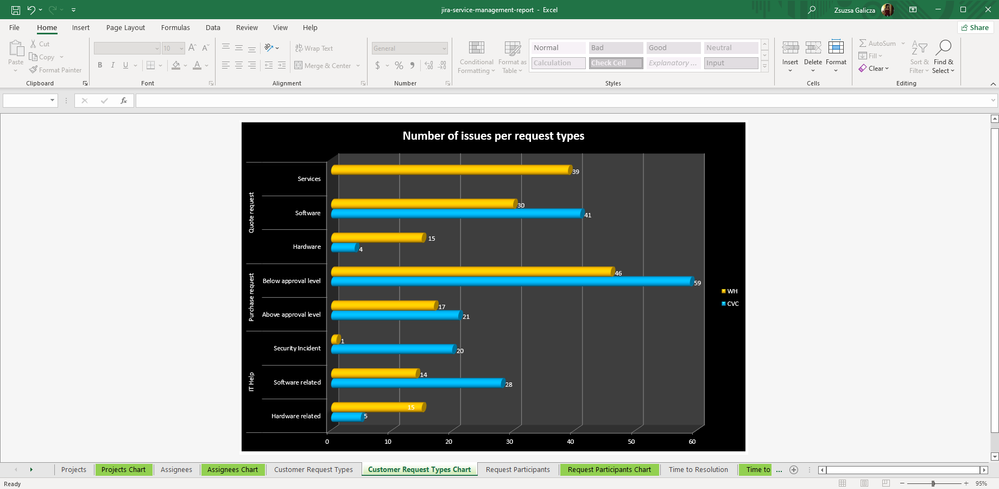Click the Format cells icon
Screen dimensions: 999x489
[x=836, y=48]
